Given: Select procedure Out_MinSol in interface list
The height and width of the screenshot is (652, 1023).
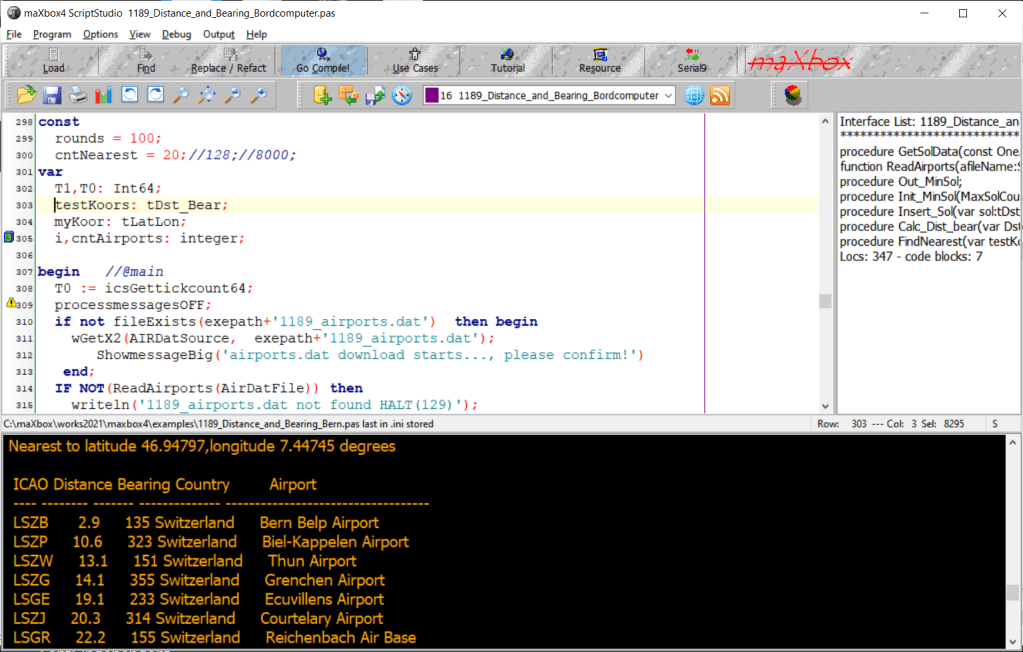Looking at the screenshot, I should (x=901, y=182).
